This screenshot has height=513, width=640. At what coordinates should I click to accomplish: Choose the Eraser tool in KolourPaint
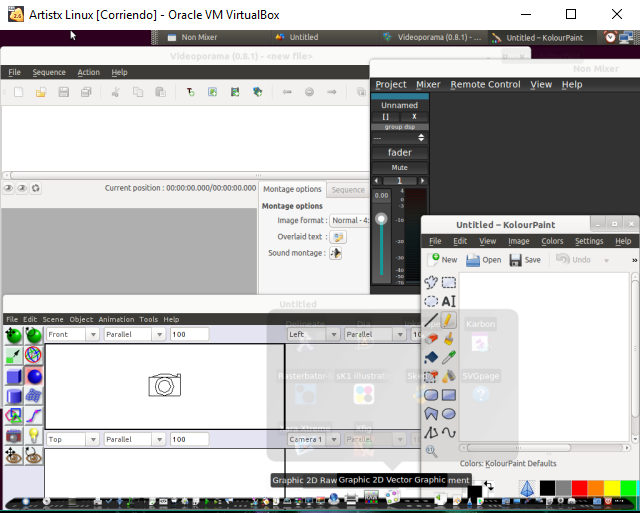pos(431,339)
